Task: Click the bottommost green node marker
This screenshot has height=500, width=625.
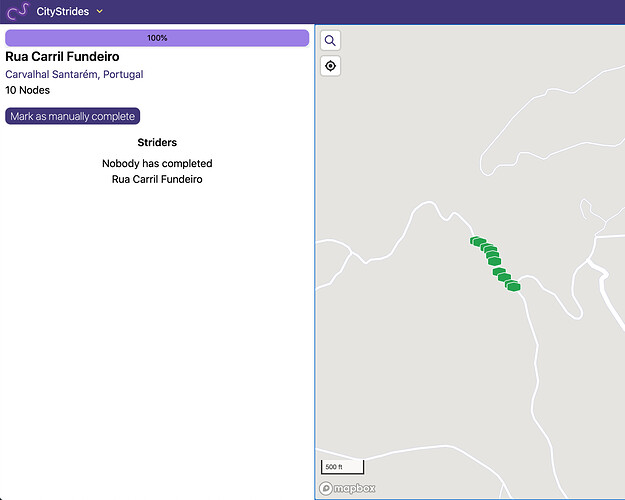Action: [x=514, y=286]
